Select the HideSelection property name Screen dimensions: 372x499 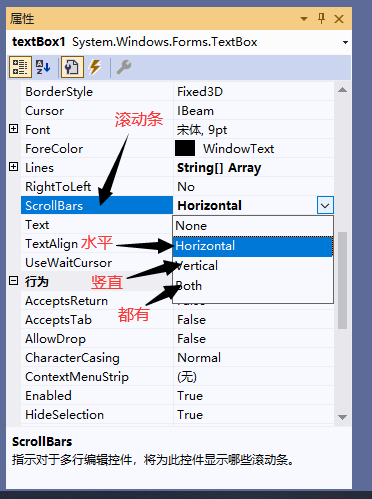(x=65, y=415)
